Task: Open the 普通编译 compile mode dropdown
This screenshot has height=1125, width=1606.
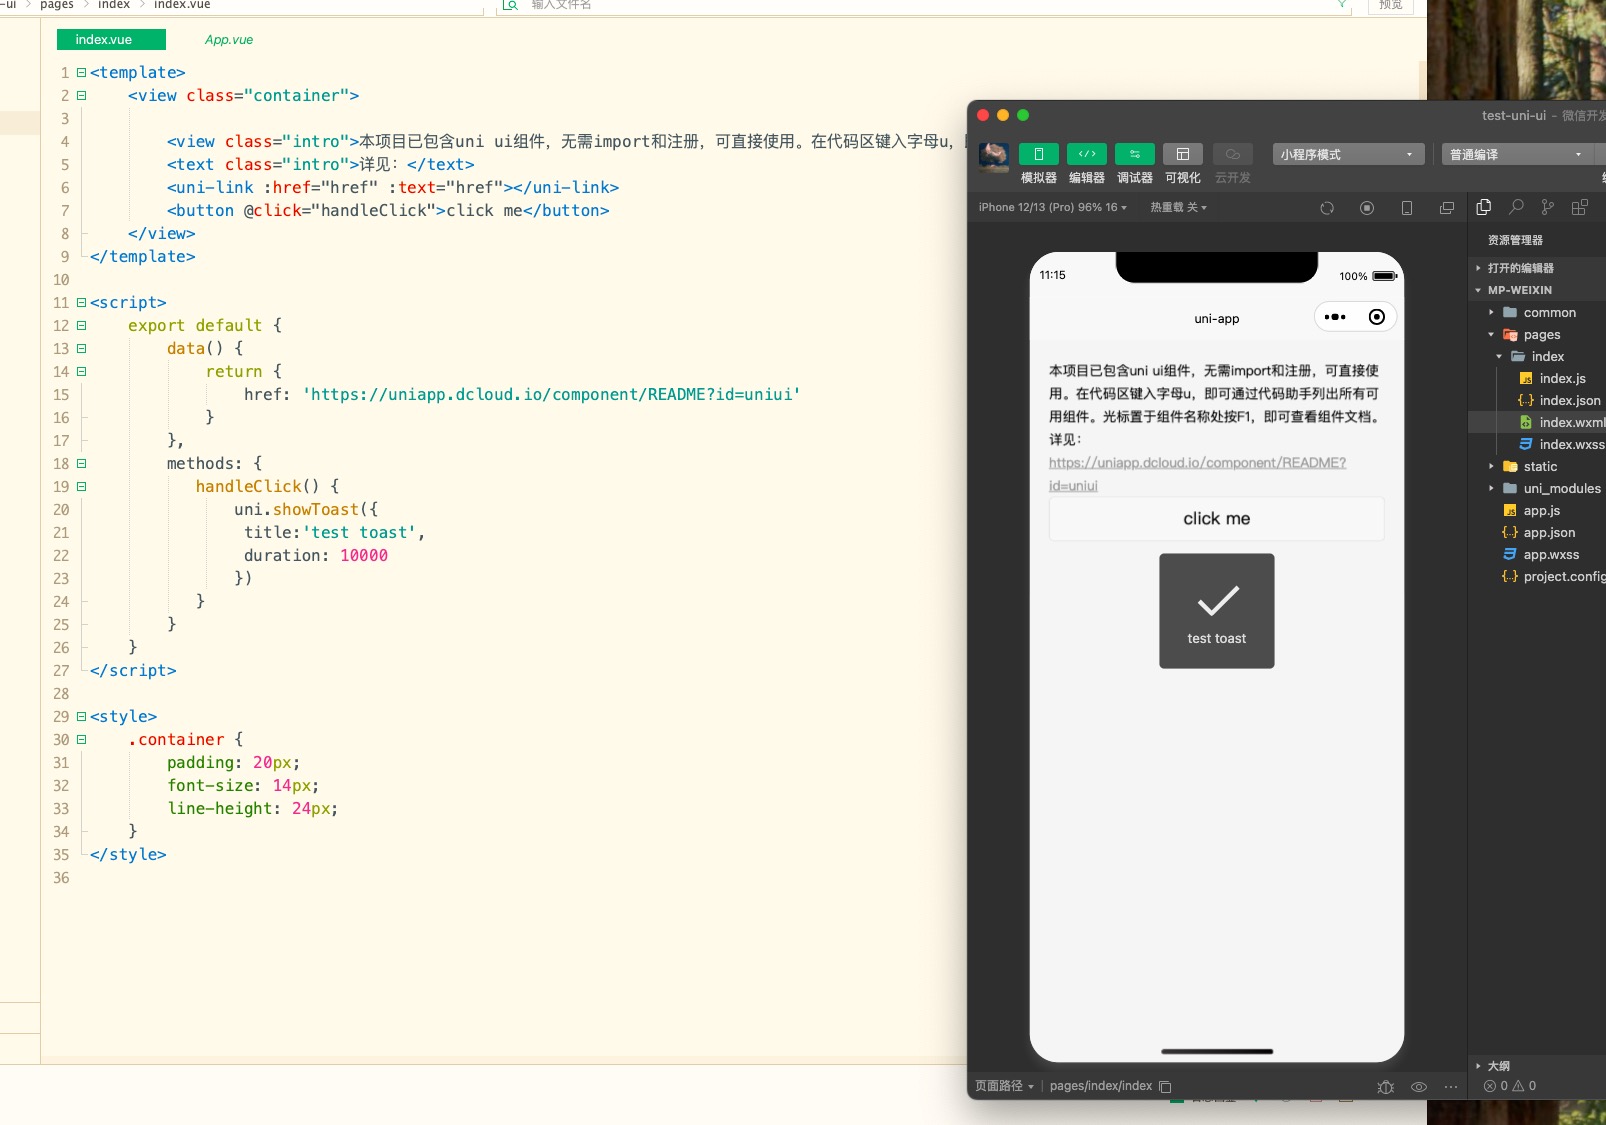Action: [1518, 154]
